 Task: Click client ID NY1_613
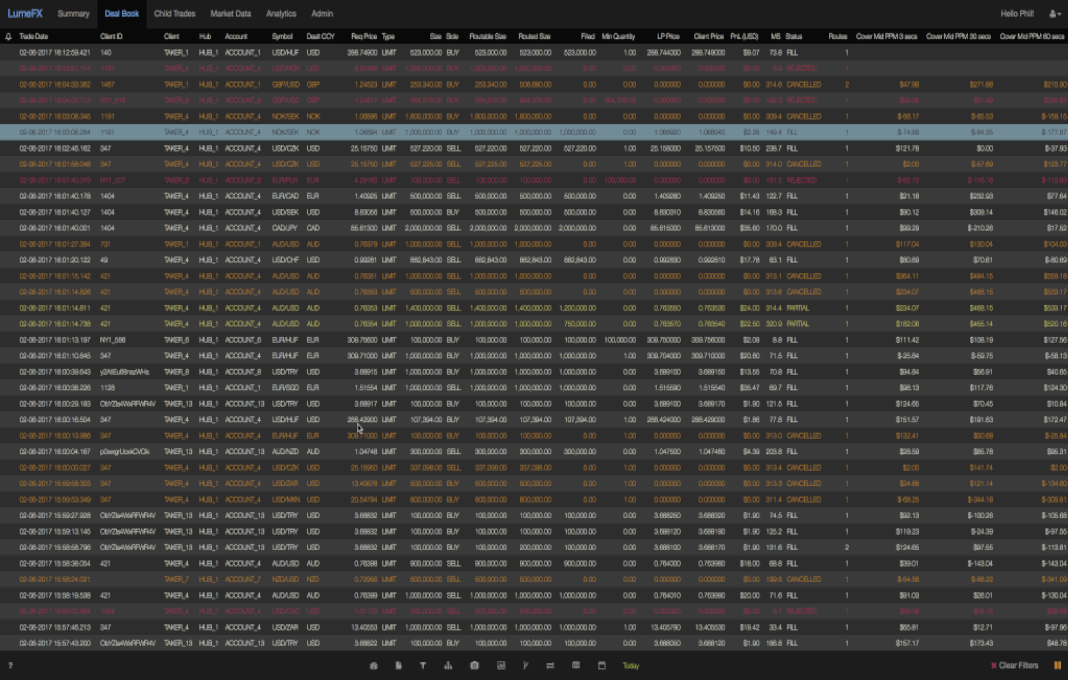coord(113,100)
